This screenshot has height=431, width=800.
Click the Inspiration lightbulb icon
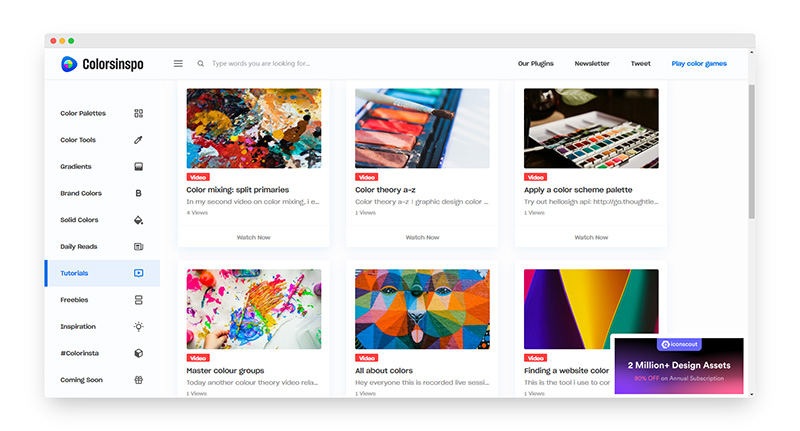coord(138,326)
